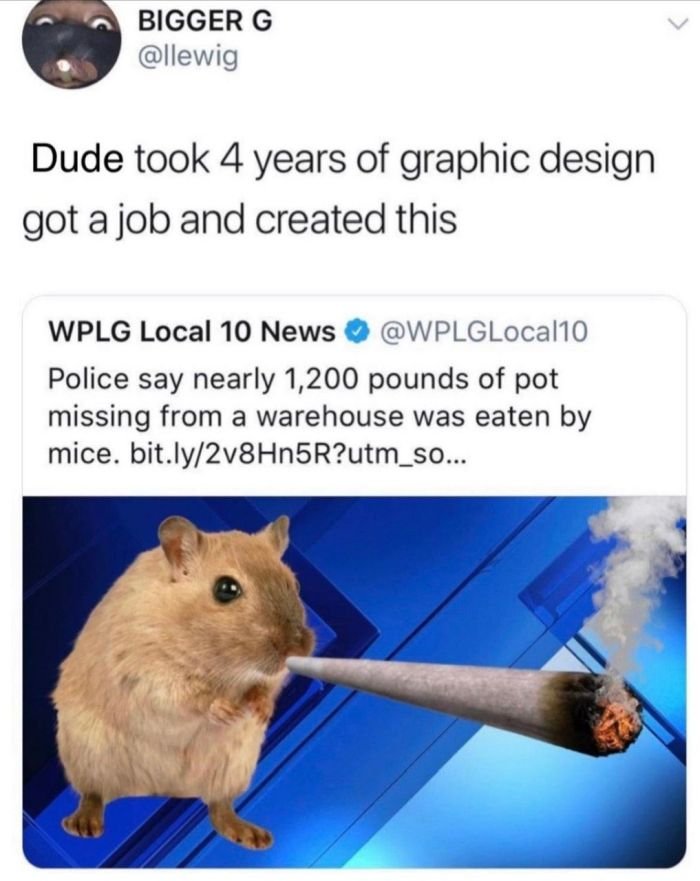Click the "got a job and created this" line

(240, 220)
